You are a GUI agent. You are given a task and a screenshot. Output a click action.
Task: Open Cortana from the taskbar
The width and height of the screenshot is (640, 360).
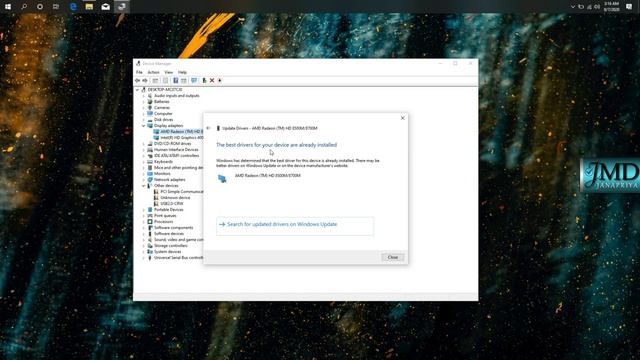tap(40, 7)
